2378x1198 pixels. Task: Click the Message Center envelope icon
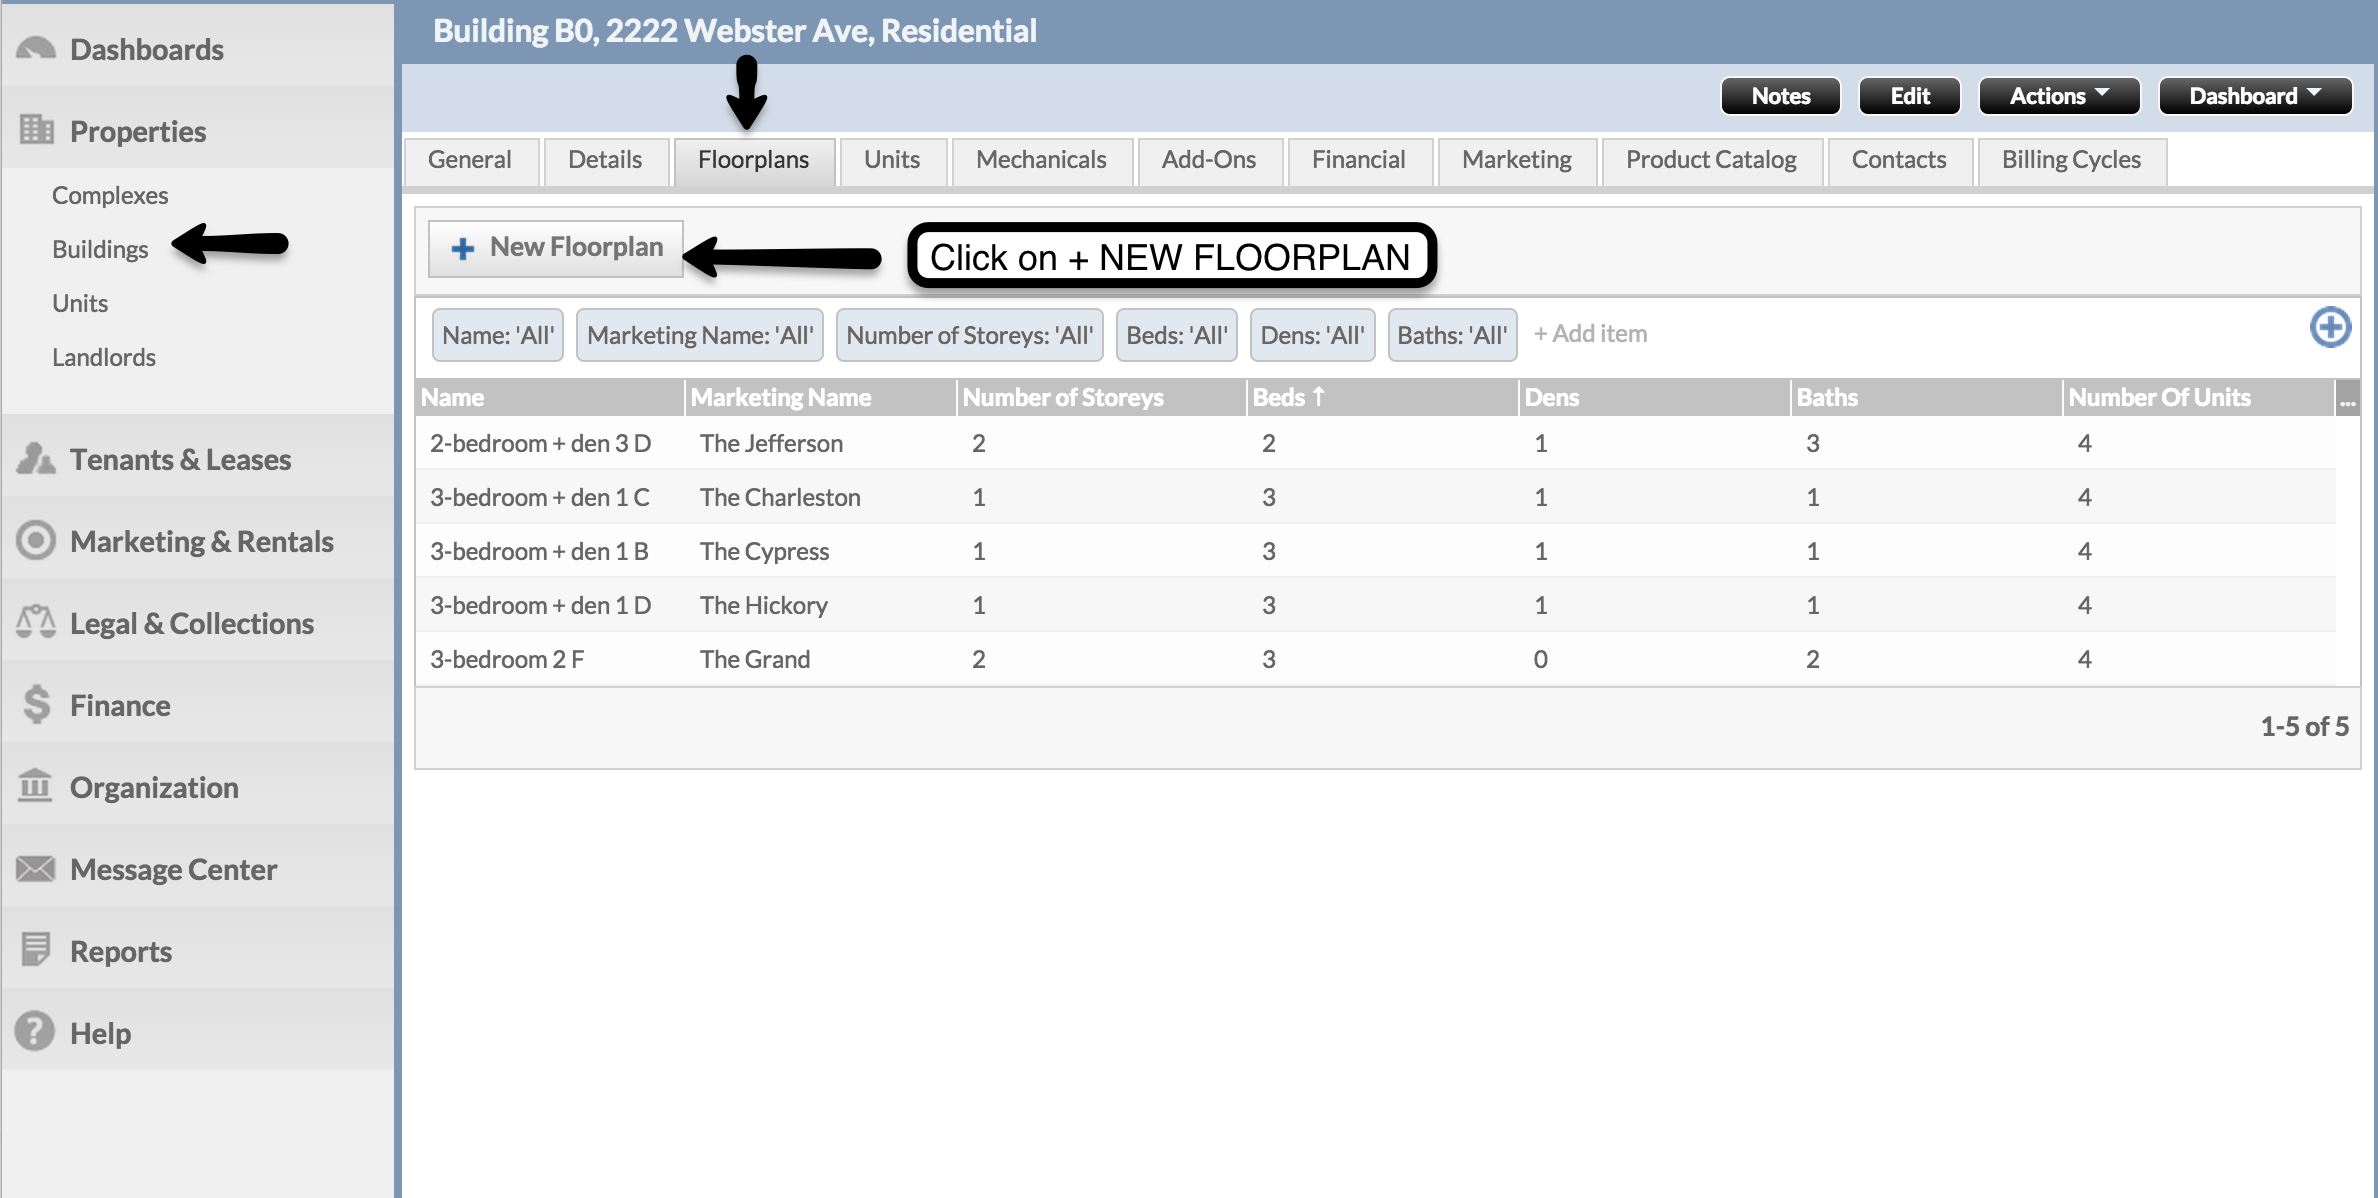(x=36, y=868)
